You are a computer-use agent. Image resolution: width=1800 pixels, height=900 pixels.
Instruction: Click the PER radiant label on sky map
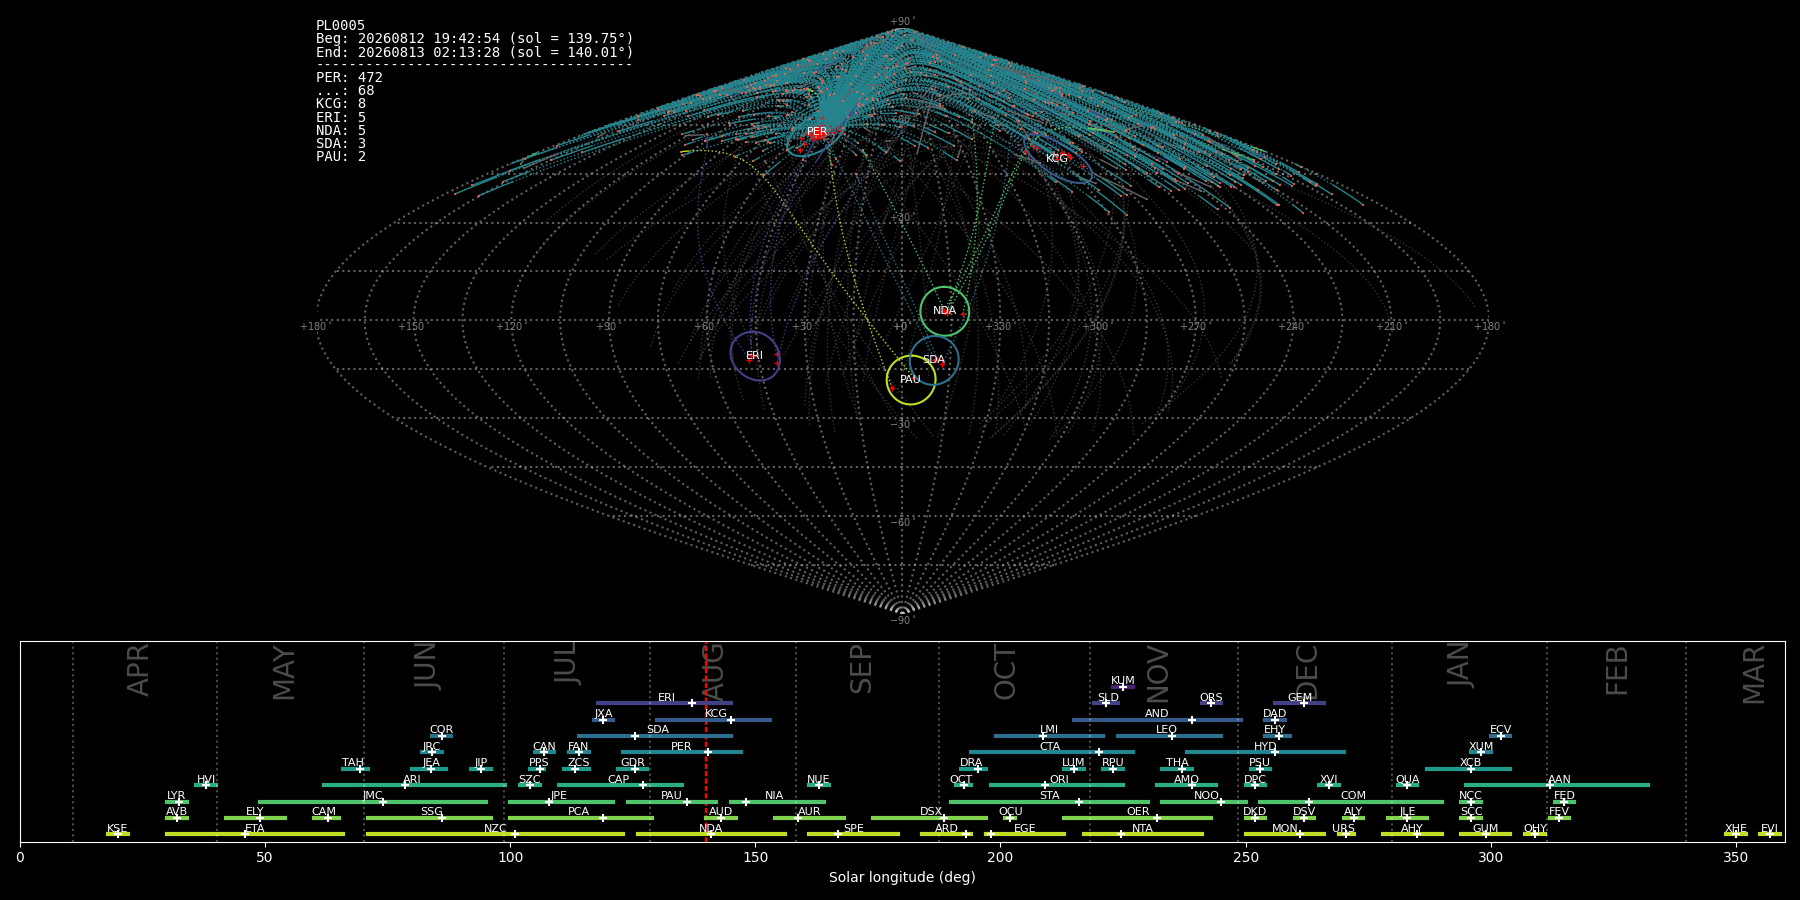pyautogui.click(x=817, y=132)
